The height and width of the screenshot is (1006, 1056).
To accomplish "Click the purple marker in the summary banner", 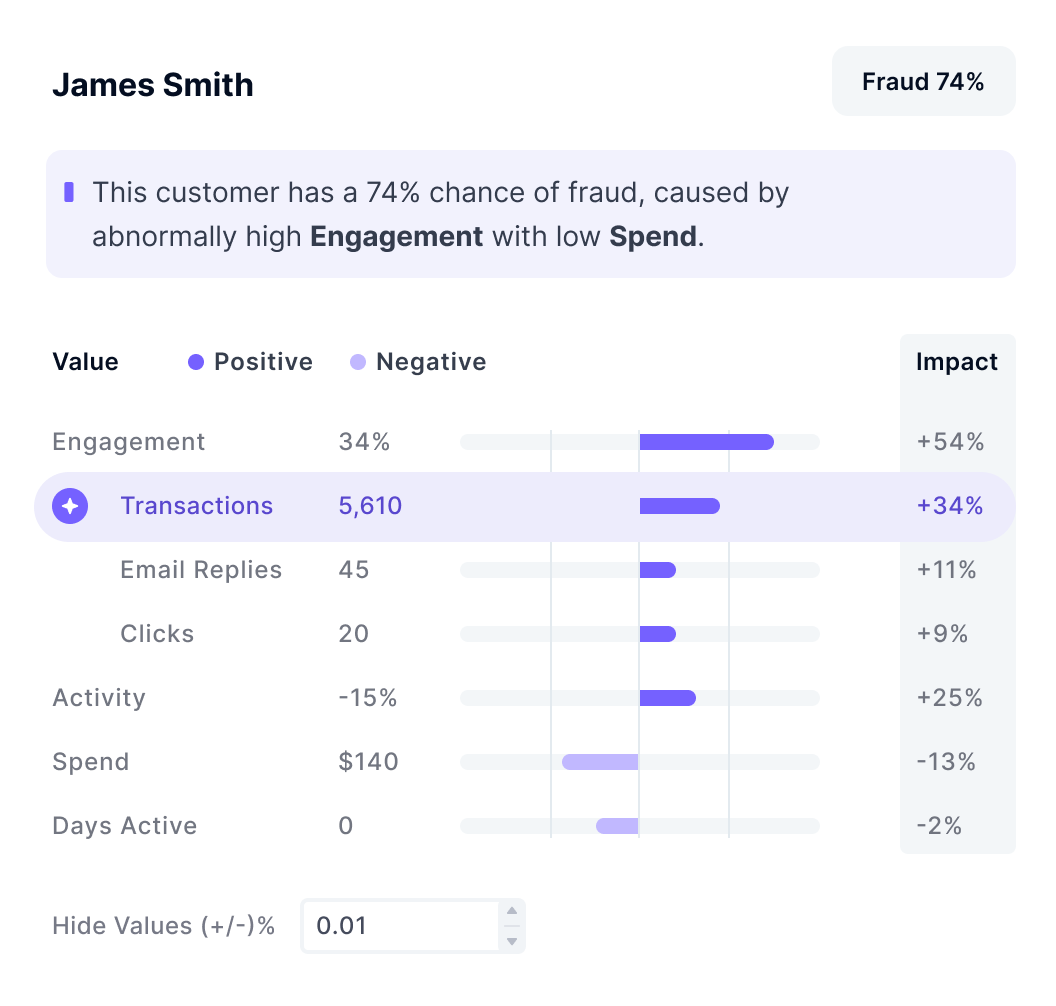I will pos(69,191).
